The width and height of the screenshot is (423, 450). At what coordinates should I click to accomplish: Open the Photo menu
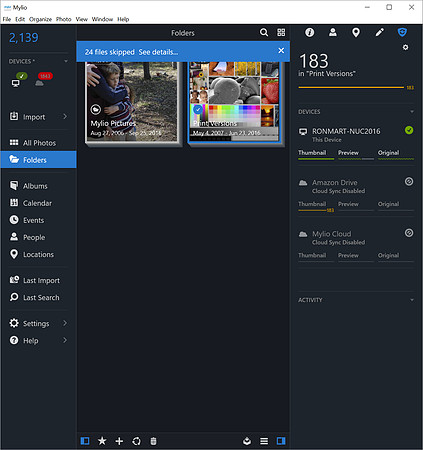click(x=64, y=19)
